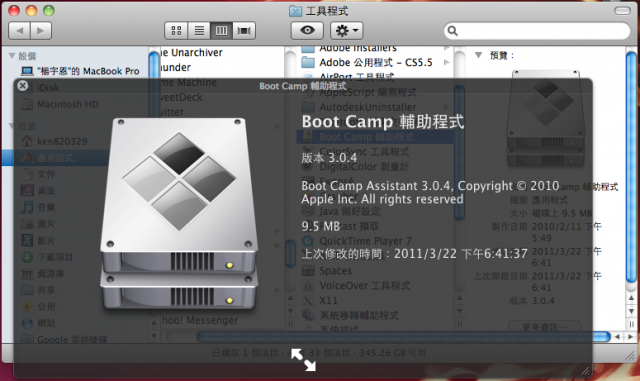Collapse the 設備 sidebar section
Viewport: 640px width, 381px height.
pyautogui.click(x=12, y=56)
